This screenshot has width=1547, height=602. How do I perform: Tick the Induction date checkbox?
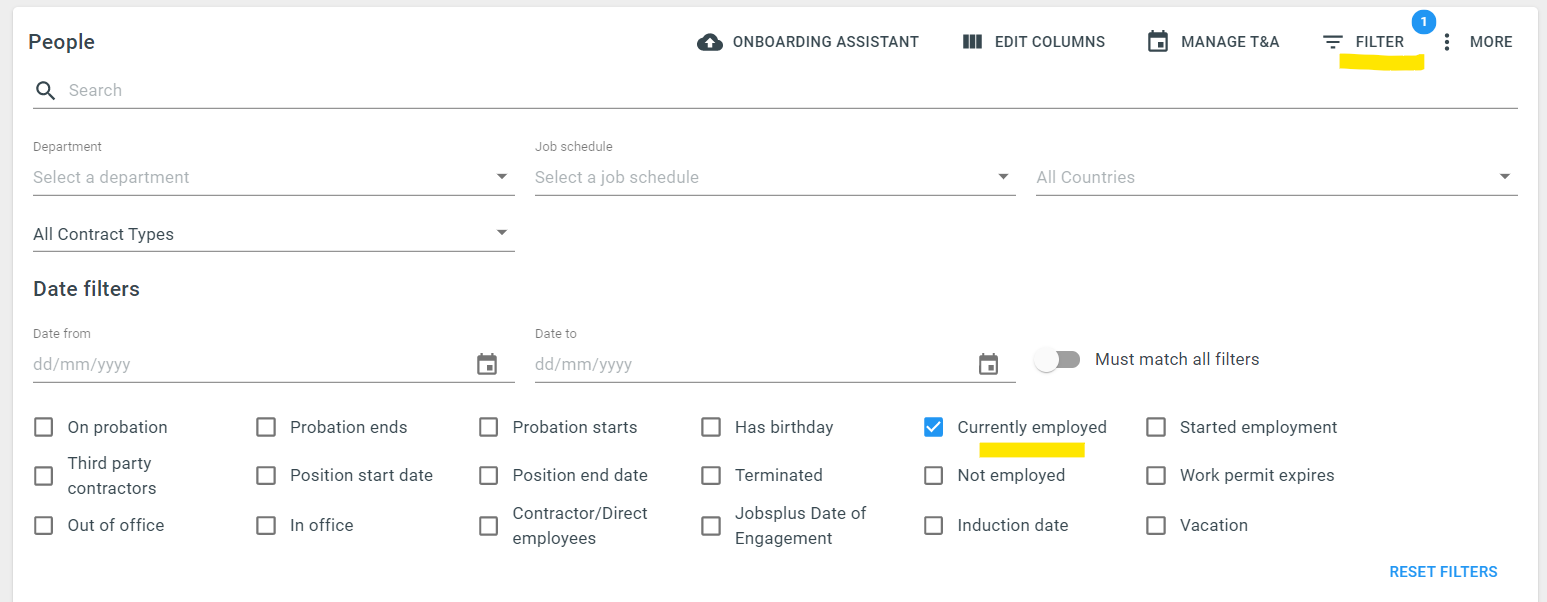click(x=933, y=525)
